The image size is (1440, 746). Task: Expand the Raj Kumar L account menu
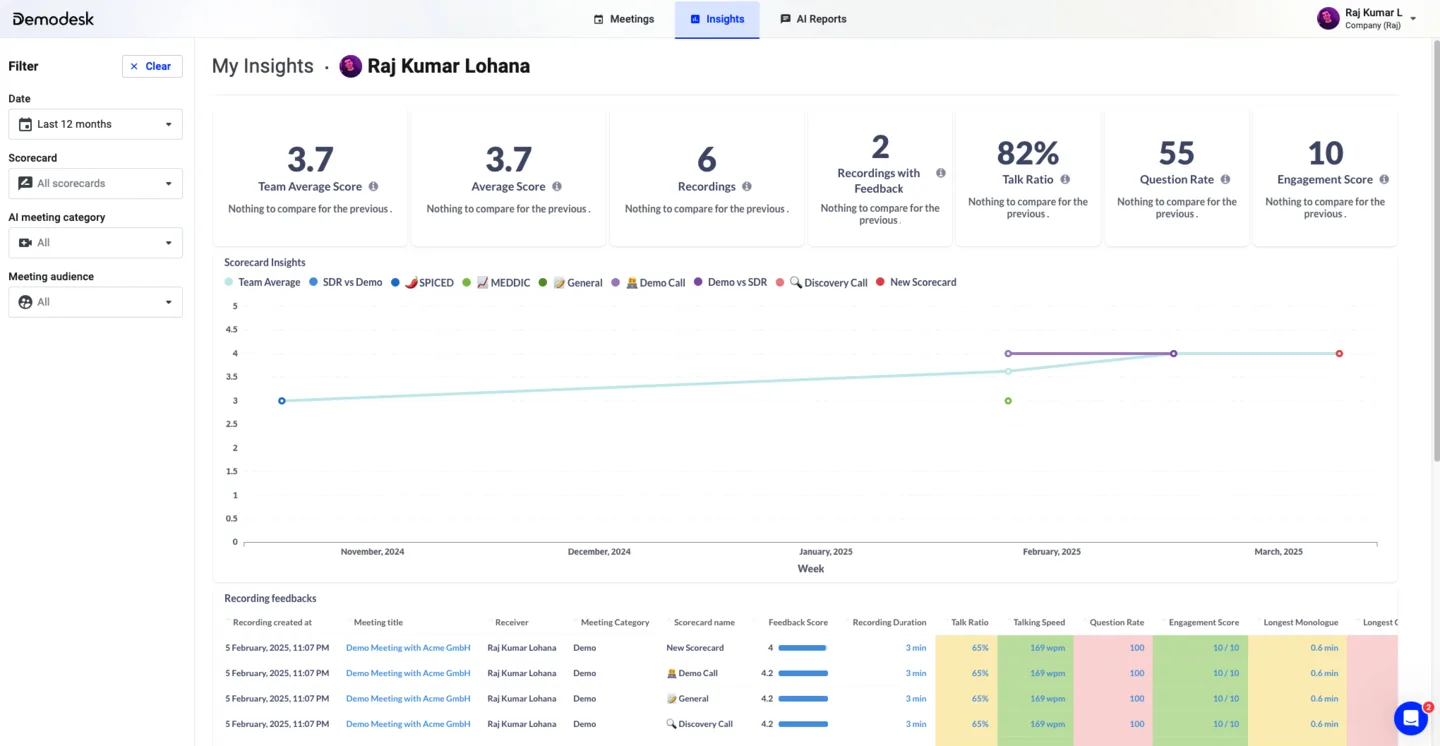(1413, 19)
